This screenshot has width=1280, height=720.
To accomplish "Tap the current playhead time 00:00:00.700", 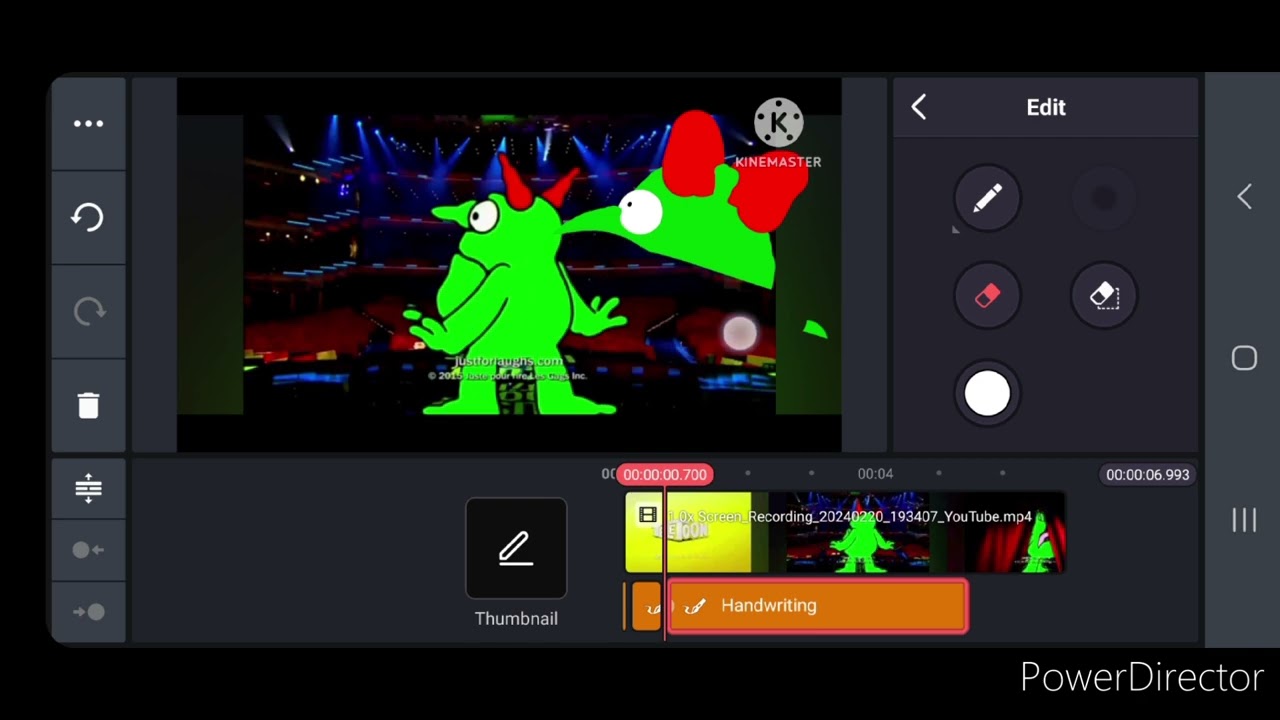I will tap(665, 475).
